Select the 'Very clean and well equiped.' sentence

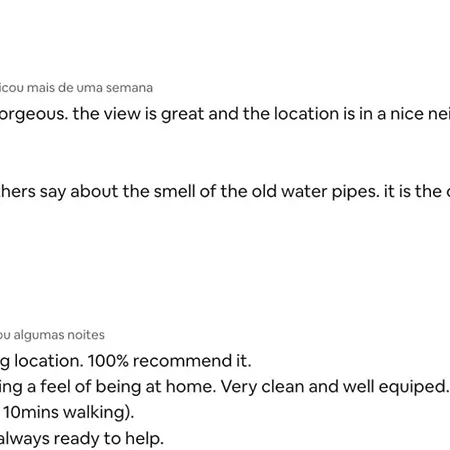click(334, 387)
